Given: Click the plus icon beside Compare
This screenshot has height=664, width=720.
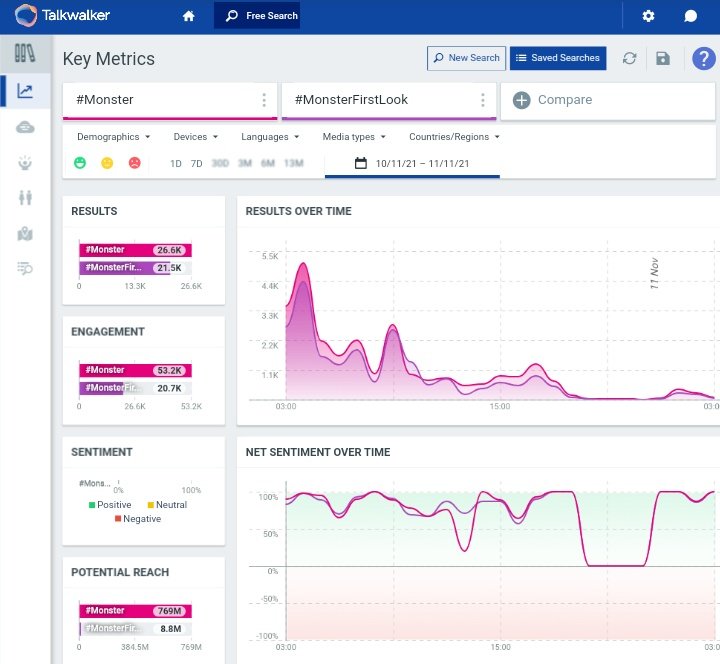Looking at the screenshot, I should coord(522,100).
